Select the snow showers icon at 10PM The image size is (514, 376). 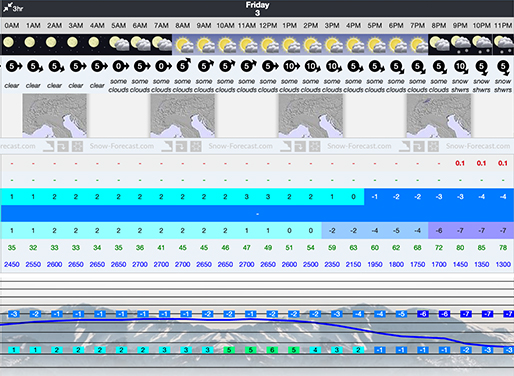(x=482, y=45)
